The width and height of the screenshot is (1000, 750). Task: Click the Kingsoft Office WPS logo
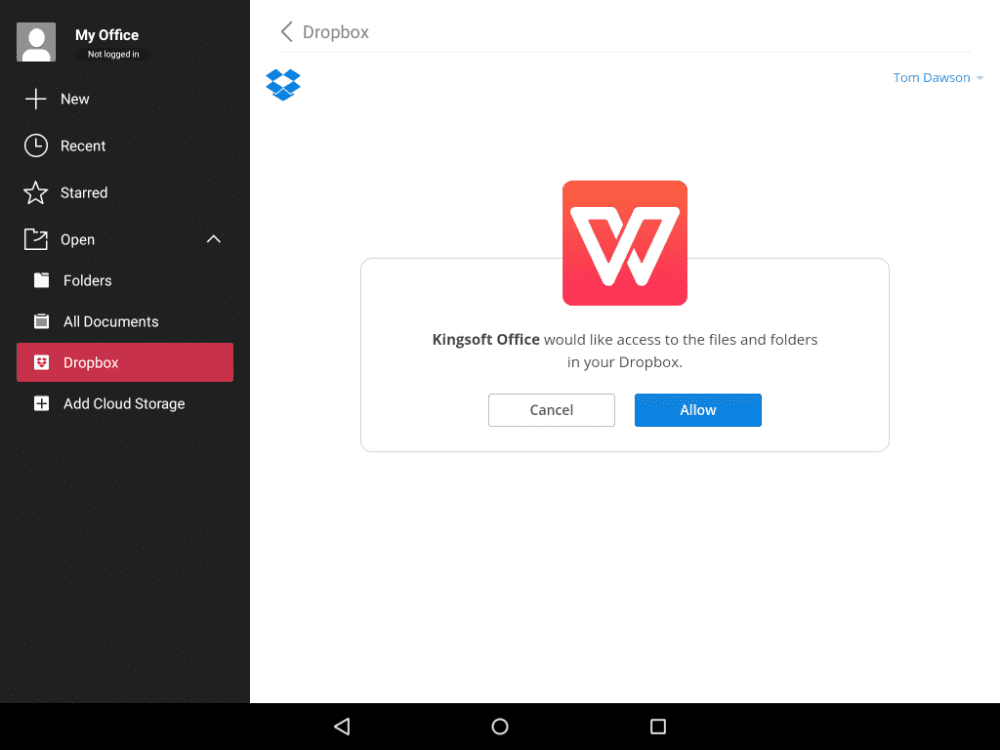point(625,243)
